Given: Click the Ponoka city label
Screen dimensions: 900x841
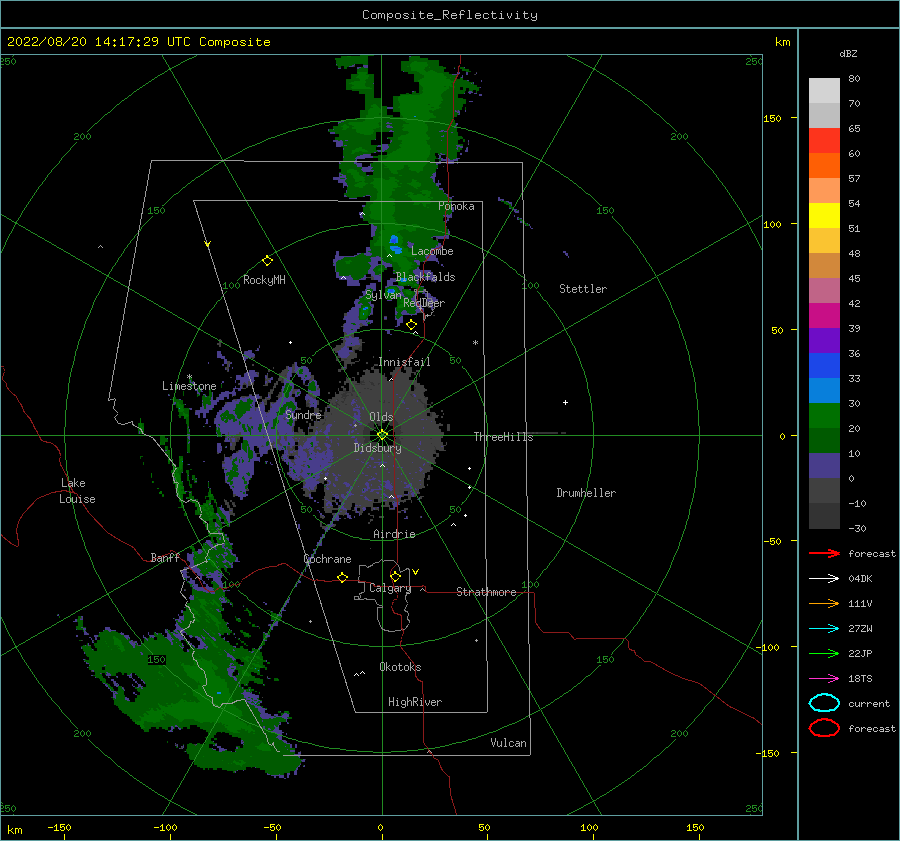Looking at the screenshot, I should point(456,206).
